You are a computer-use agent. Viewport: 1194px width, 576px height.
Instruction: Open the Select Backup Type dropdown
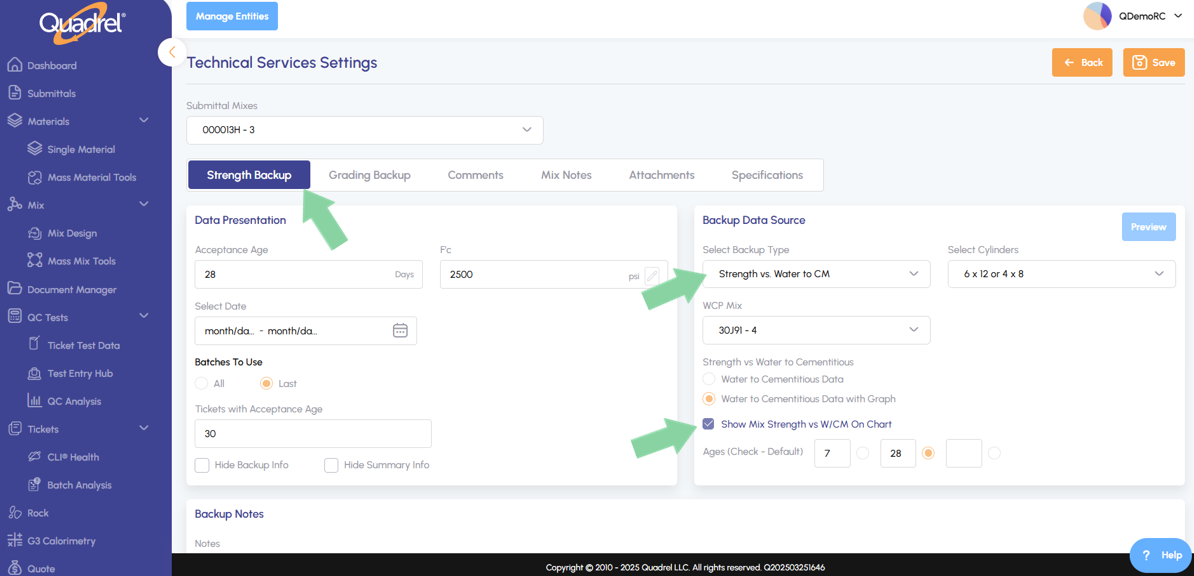[816, 274]
